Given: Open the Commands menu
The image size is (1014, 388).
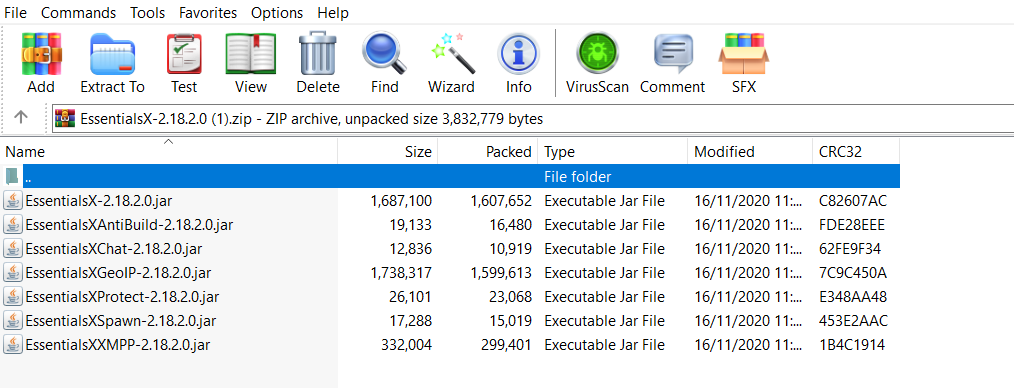Looking at the screenshot, I should pos(78,12).
